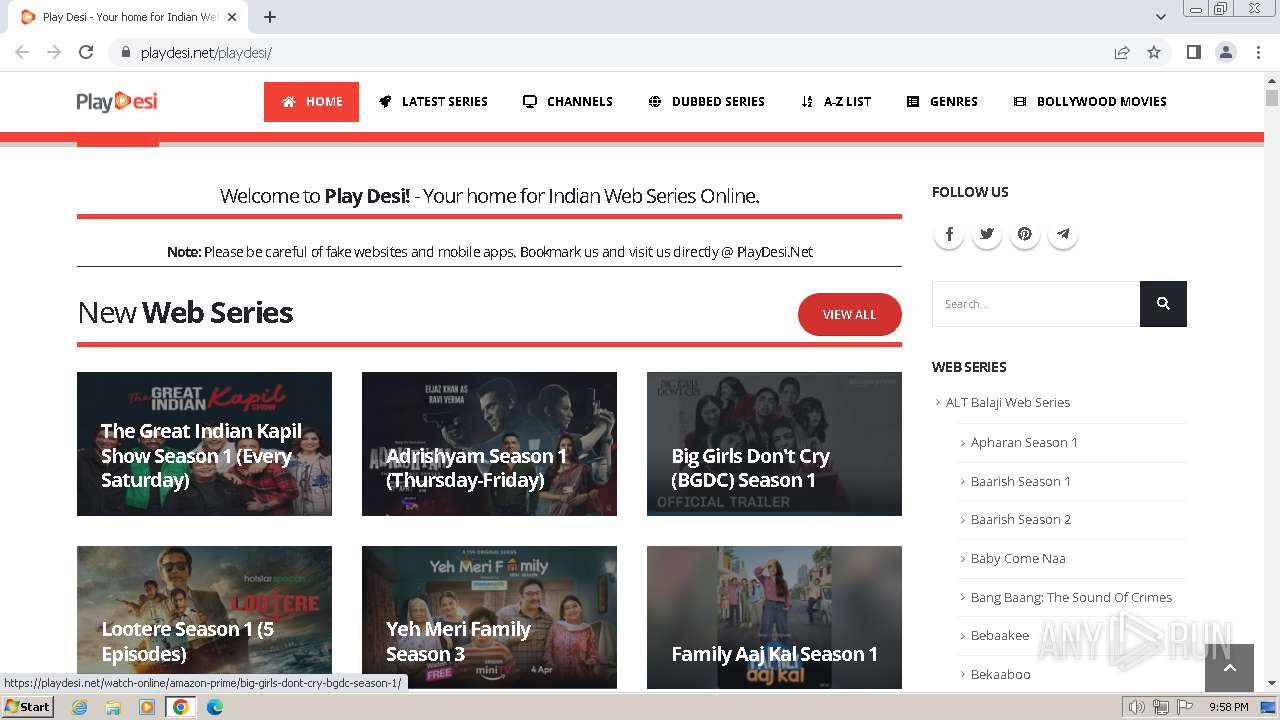Open Bang Baang: The Sound Of Crimes link
Screen dimensions: 1280x720
tap(1071, 597)
